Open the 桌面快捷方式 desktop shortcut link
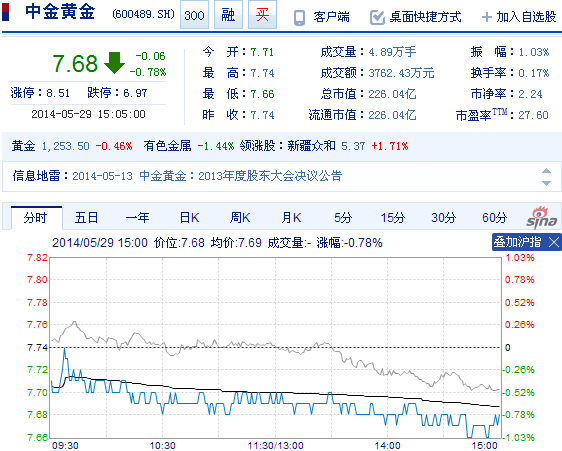Viewport: 562px width, 451px height. 425,17
